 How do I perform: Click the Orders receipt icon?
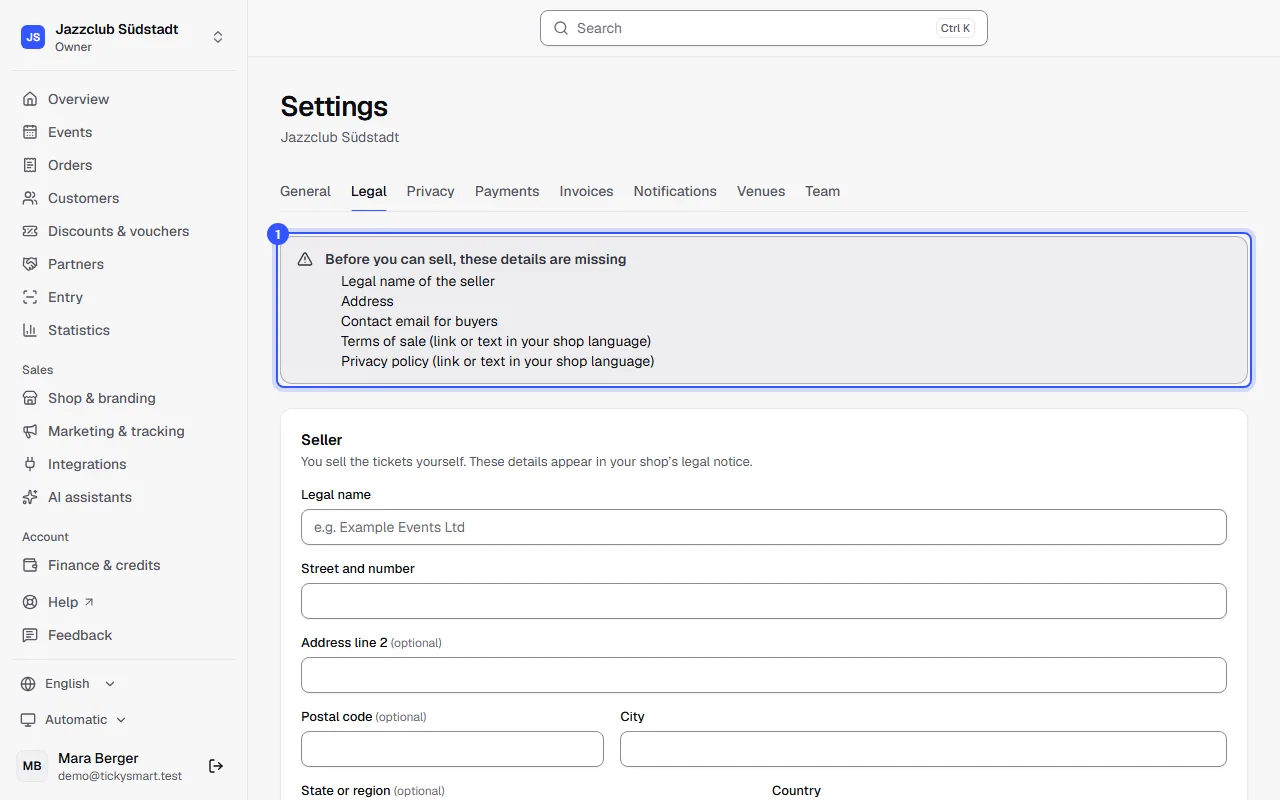click(30, 165)
